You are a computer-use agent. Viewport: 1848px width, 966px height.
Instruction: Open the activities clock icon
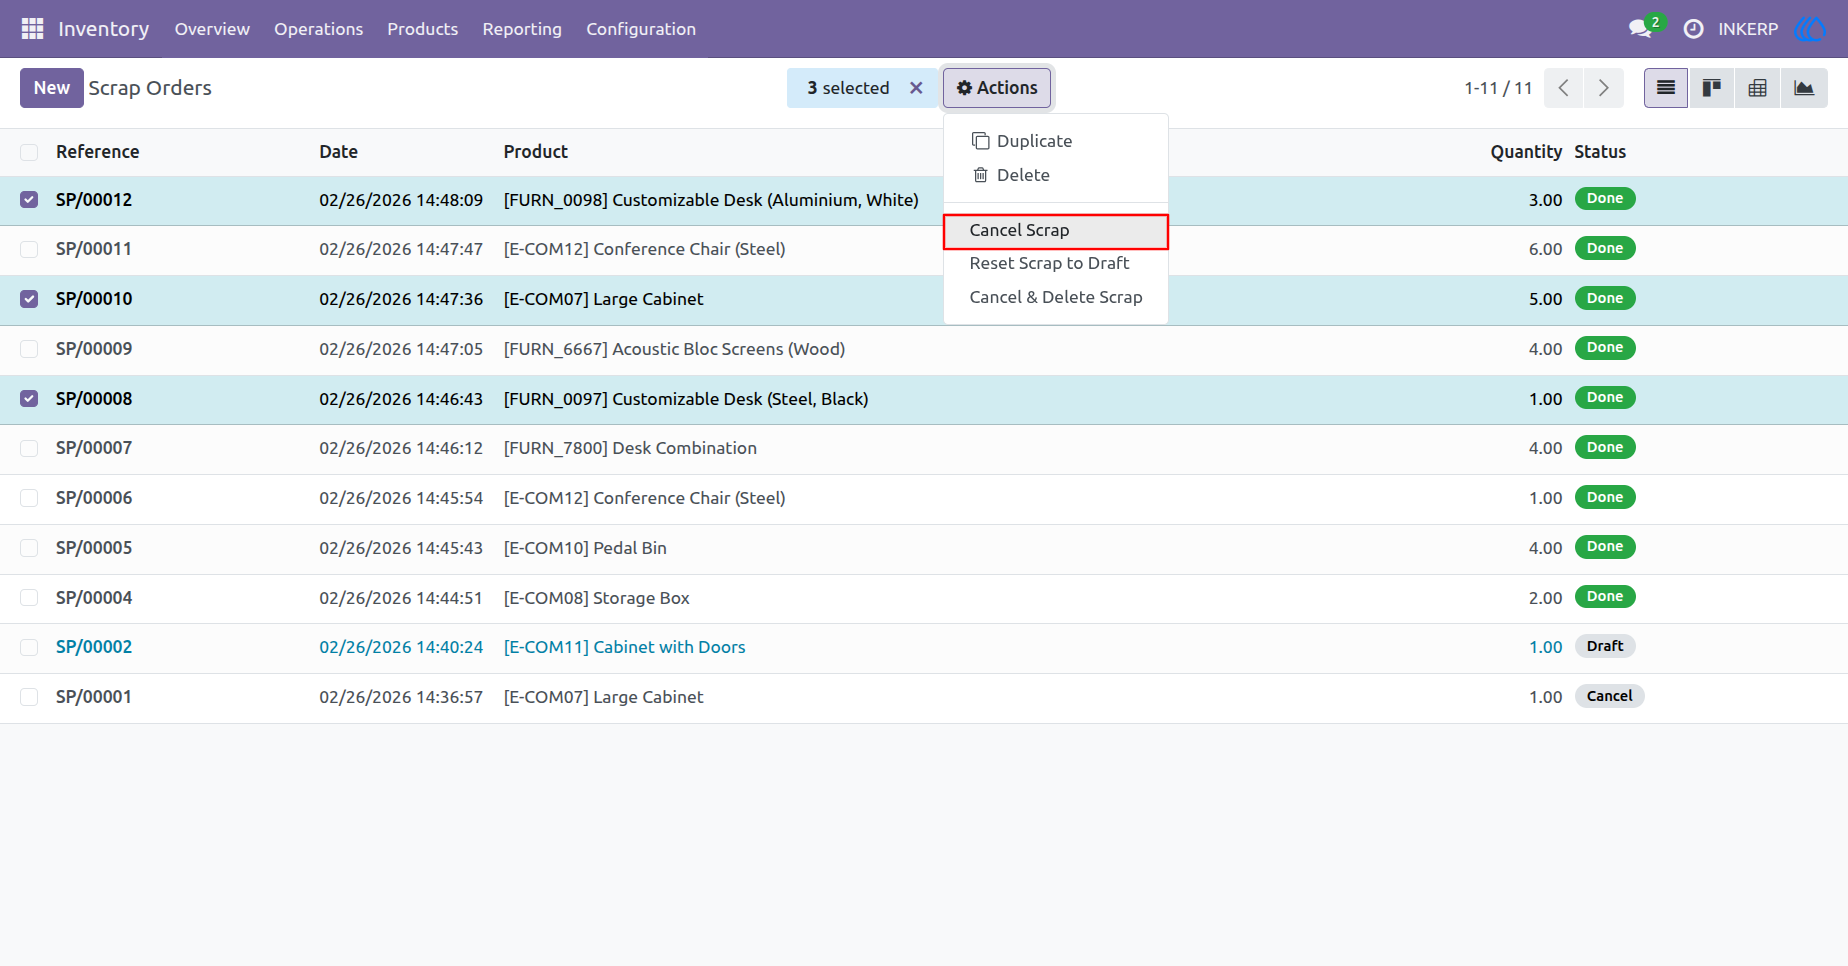point(1693,29)
